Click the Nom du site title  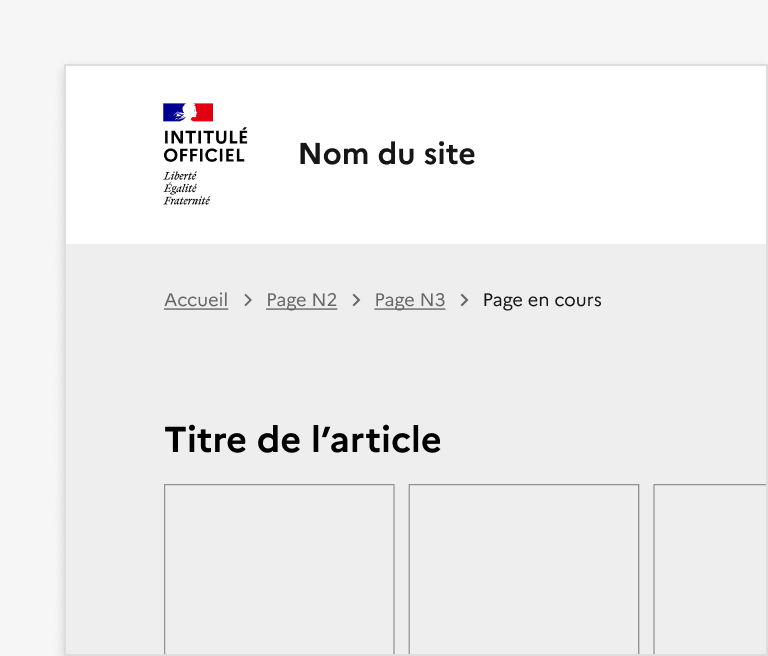(387, 154)
